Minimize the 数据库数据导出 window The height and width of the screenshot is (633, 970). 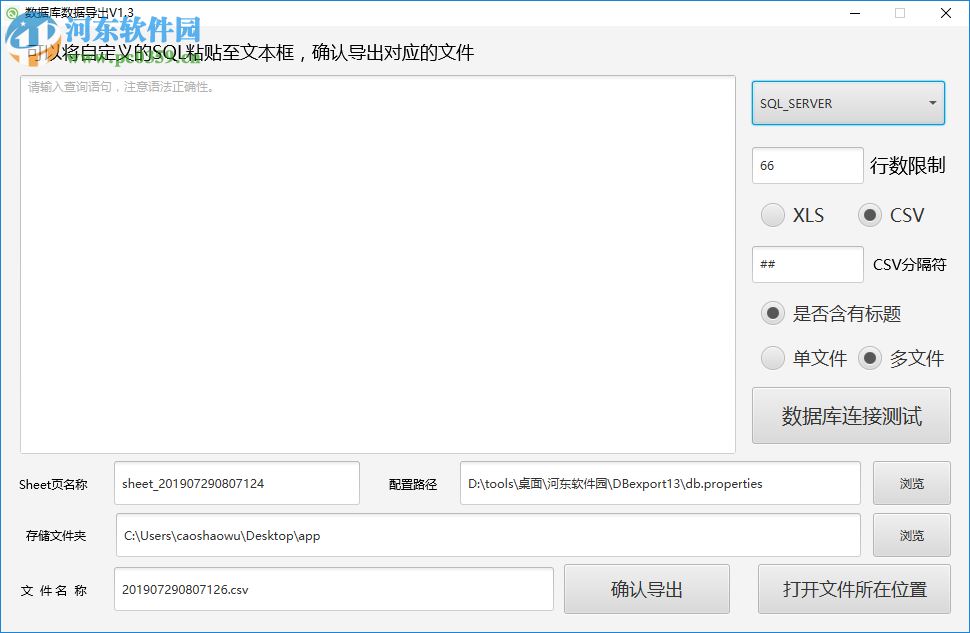(x=855, y=13)
